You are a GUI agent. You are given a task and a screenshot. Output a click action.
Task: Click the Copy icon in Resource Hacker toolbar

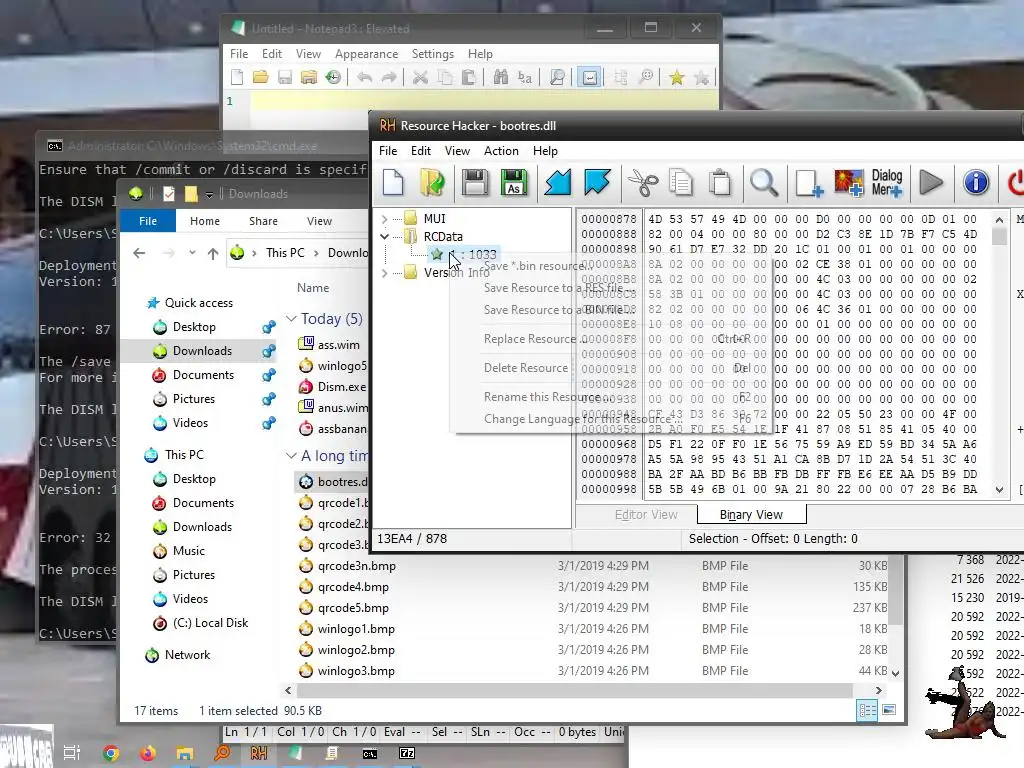(681, 182)
